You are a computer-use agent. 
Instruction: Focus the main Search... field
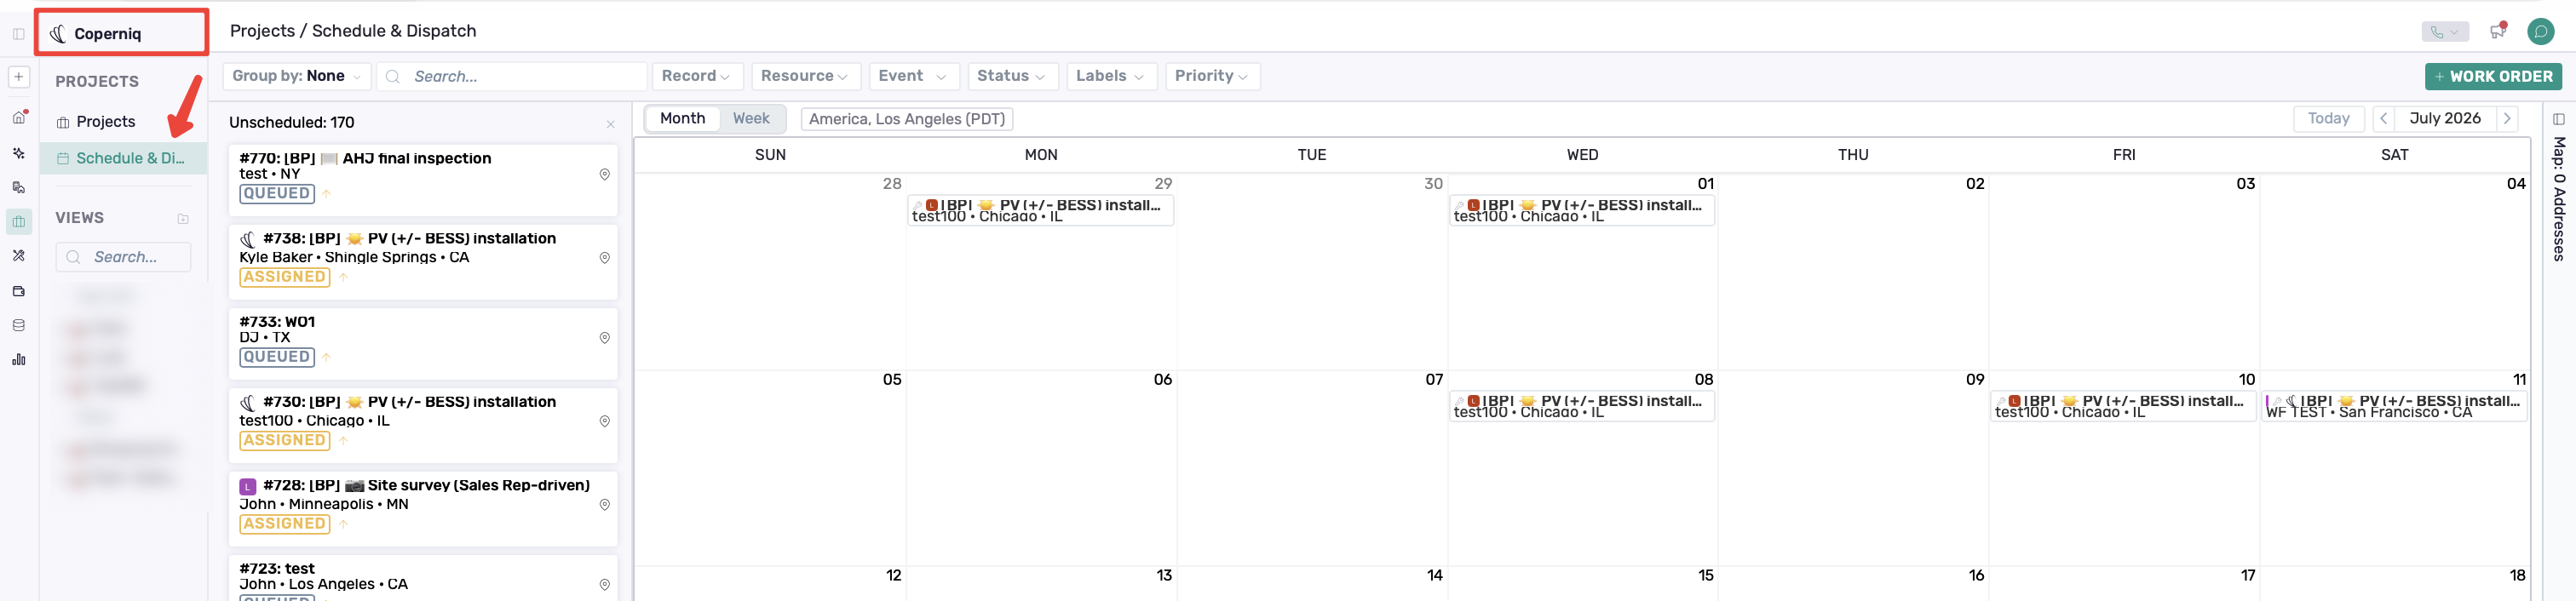click(512, 76)
